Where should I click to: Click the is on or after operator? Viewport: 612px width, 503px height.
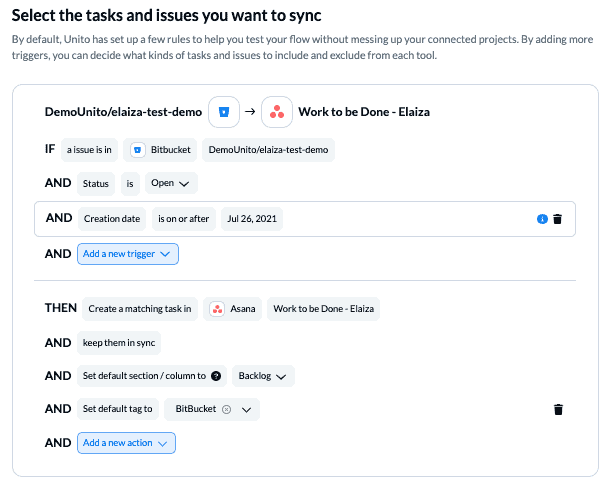point(183,219)
